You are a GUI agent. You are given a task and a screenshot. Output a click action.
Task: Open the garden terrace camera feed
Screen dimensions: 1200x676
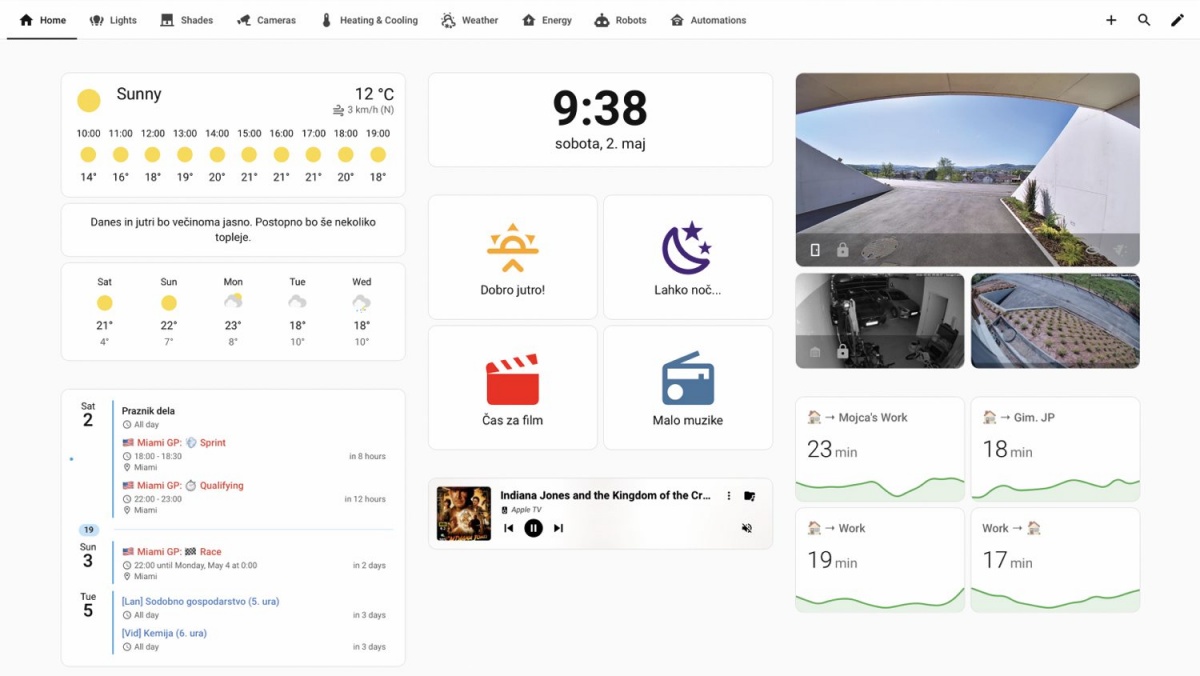(1055, 321)
